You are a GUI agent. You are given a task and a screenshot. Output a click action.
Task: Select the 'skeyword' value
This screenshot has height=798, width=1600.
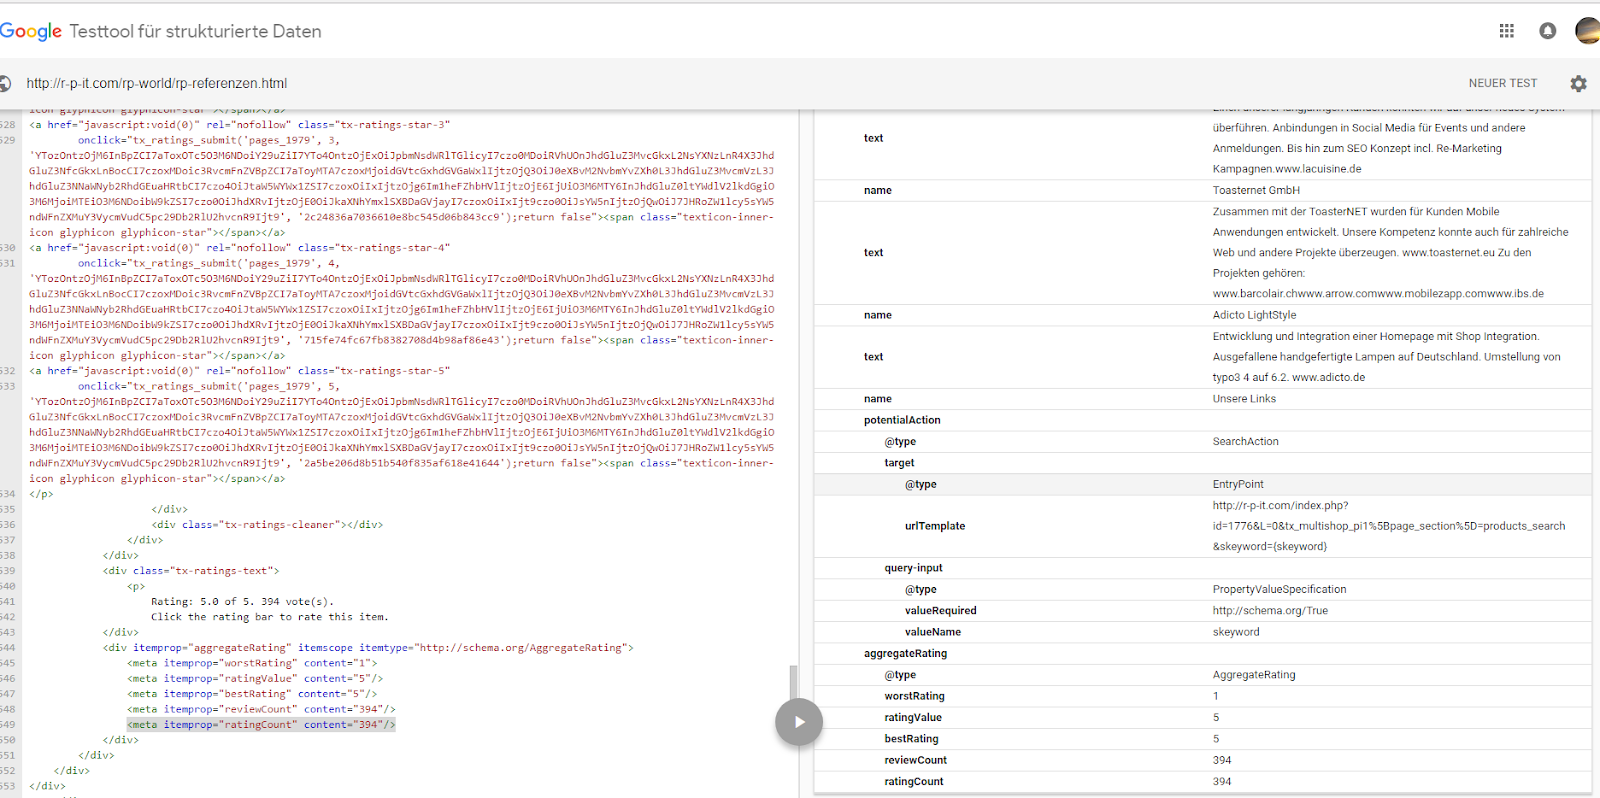pos(1236,632)
